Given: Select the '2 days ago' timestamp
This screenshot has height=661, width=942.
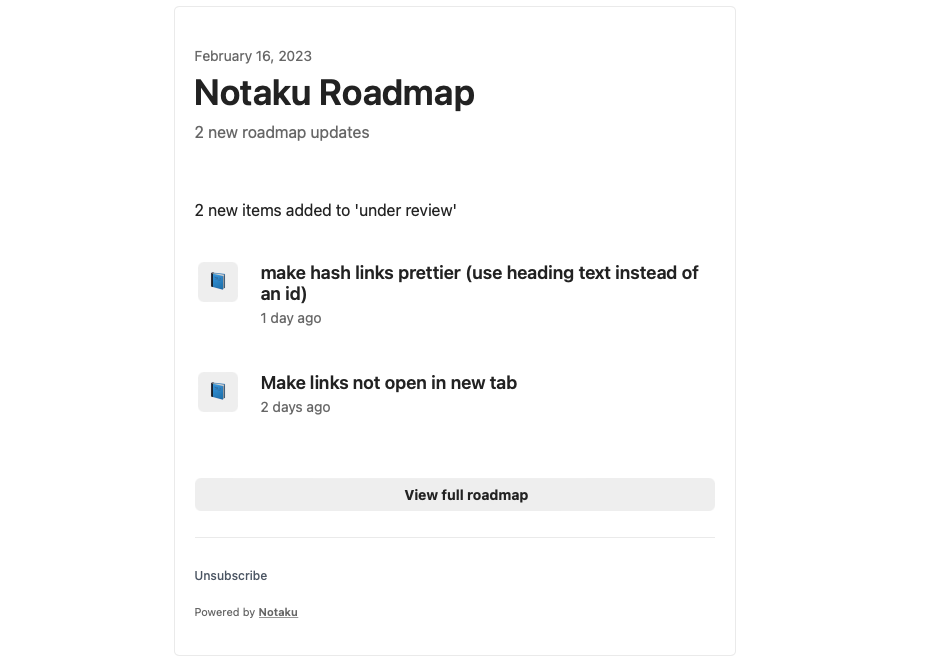Looking at the screenshot, I should coord(295,407).
